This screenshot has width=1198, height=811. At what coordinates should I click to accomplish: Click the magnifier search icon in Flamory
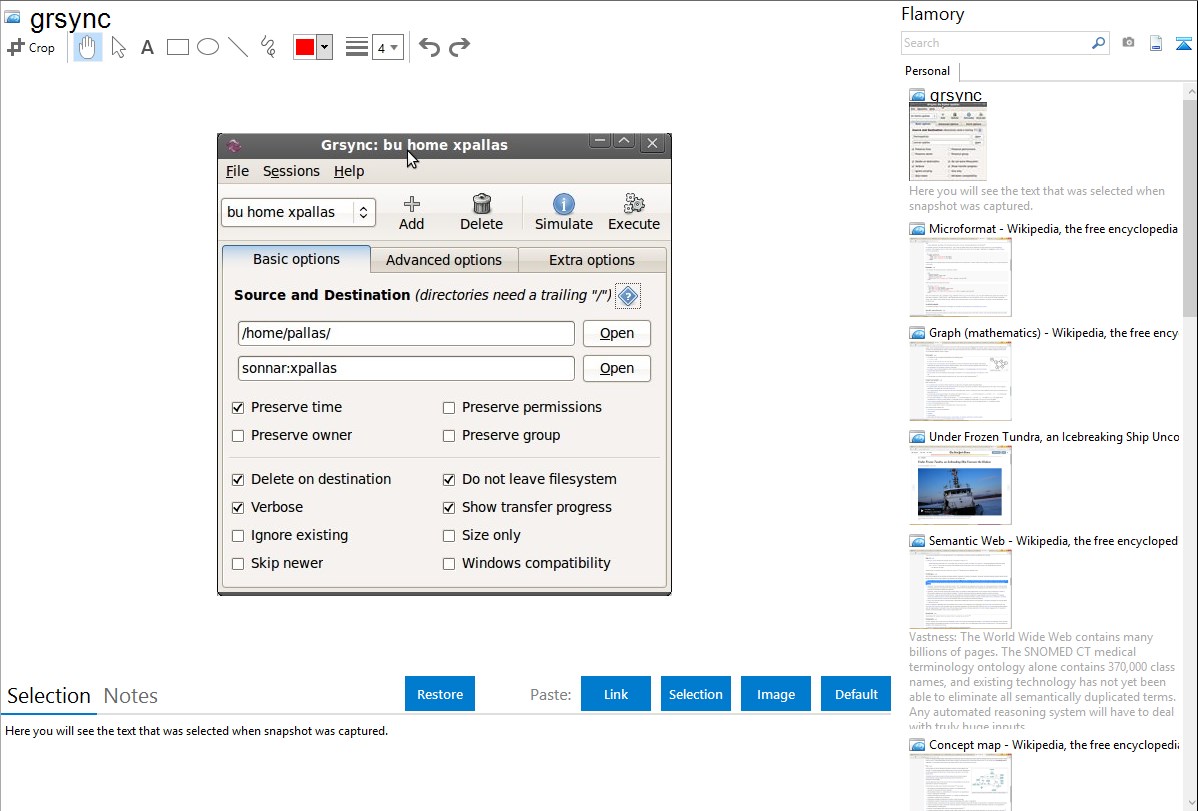click(1098, 43)
